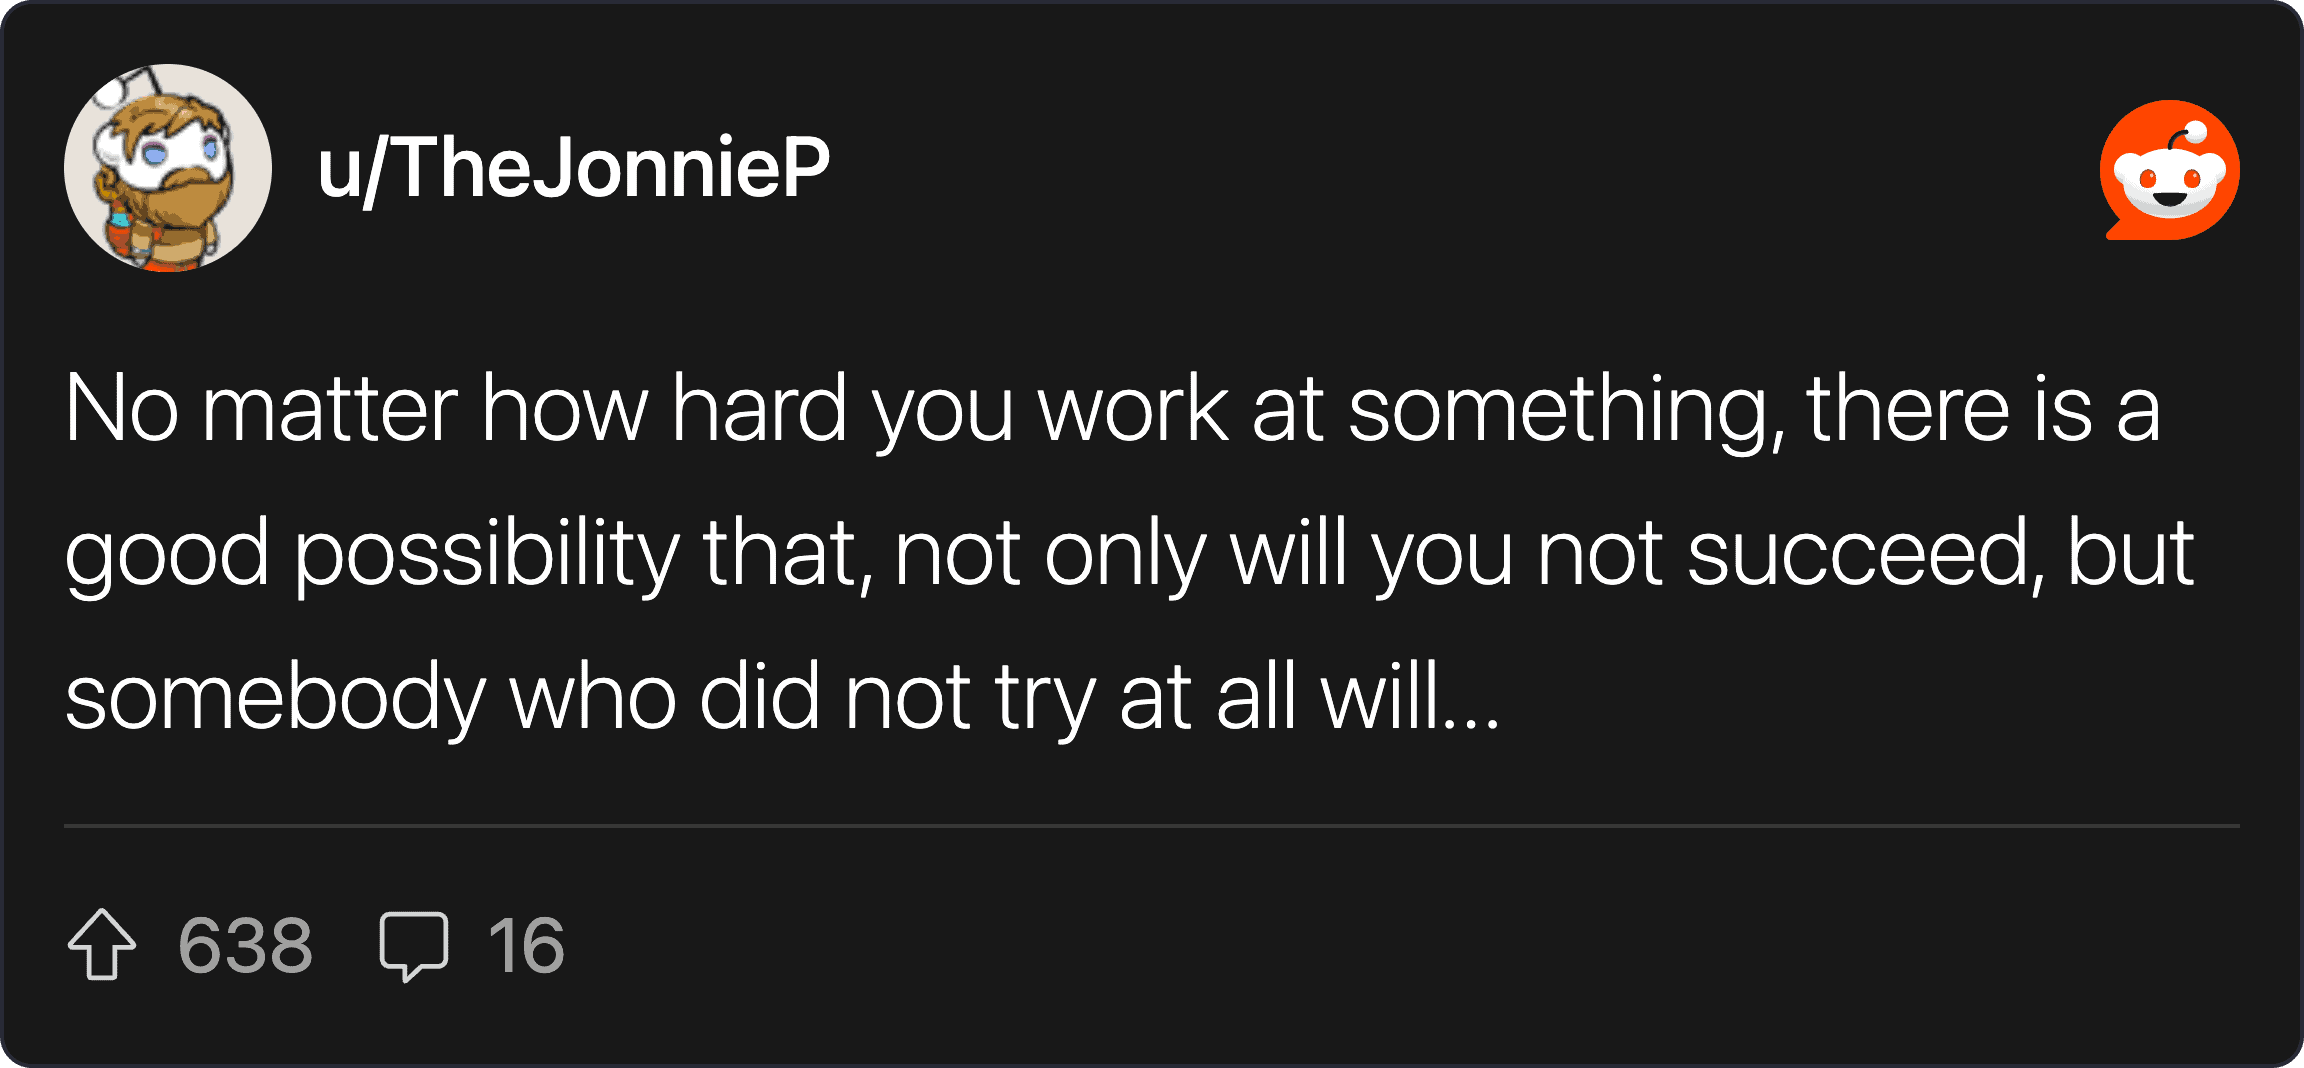
Task: Open the post starting 'No matter how hard'
Action: 1112,409
